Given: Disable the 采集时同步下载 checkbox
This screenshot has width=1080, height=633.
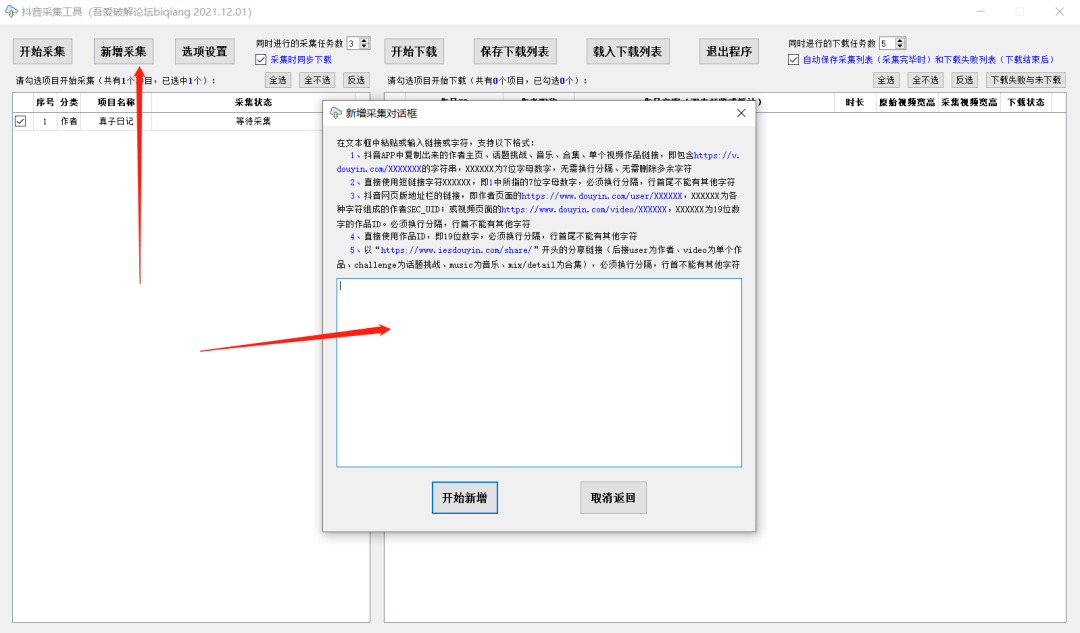Looking at the screenshot, I should (x=261, y=59).
